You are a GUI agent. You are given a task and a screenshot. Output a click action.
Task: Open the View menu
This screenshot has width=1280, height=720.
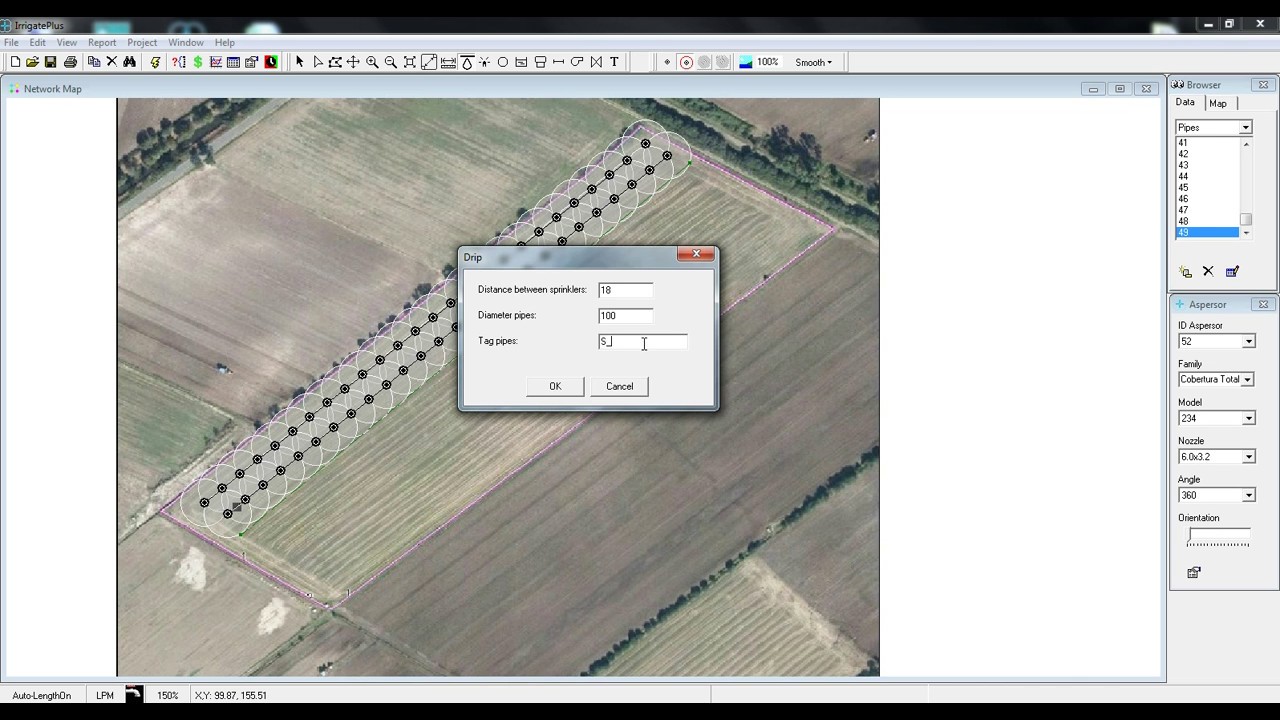[x=67, y=43]
